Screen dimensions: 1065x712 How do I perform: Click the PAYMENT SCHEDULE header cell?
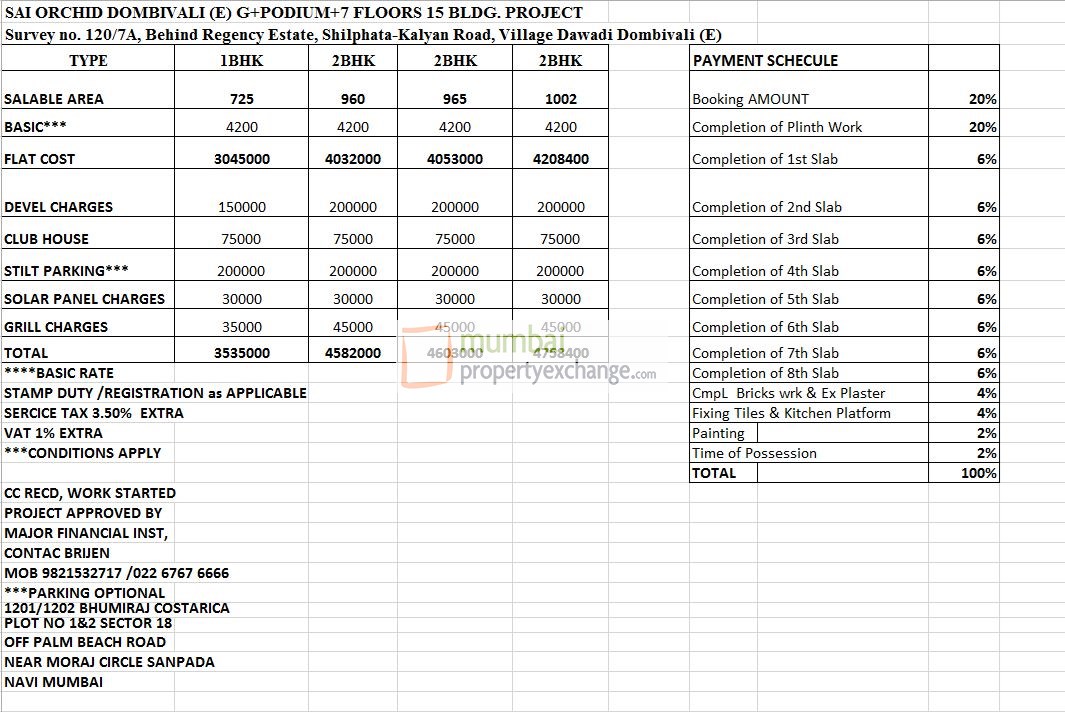pos(765,59)
